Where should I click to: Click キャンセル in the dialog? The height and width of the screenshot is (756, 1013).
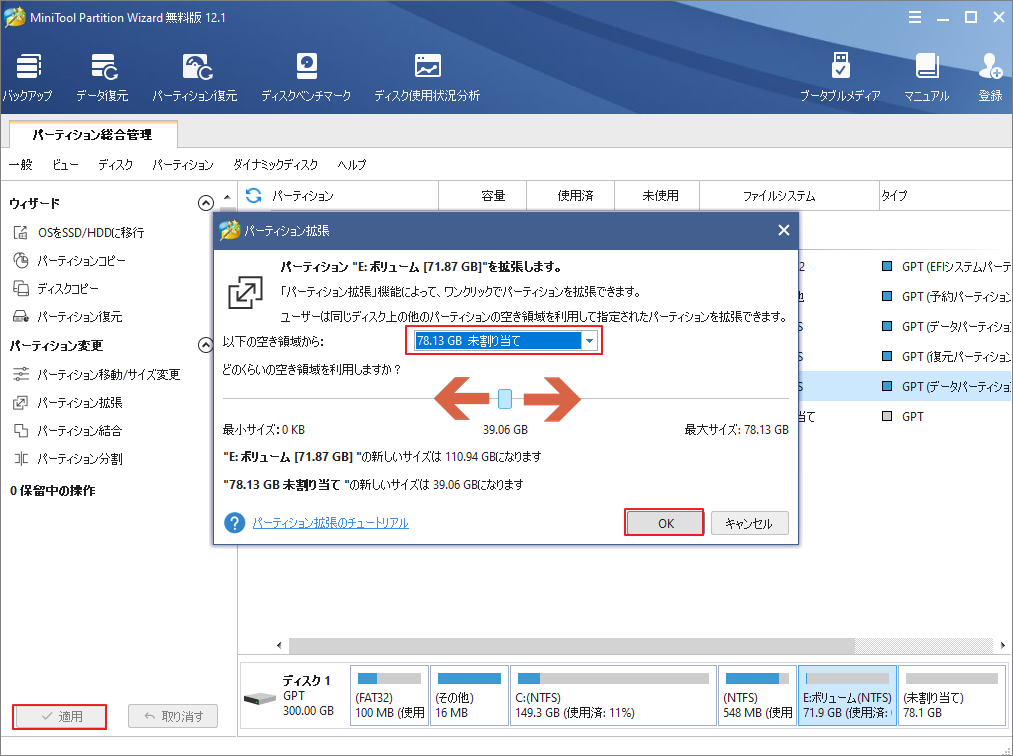pyautogui.click(x=749, y=523)
